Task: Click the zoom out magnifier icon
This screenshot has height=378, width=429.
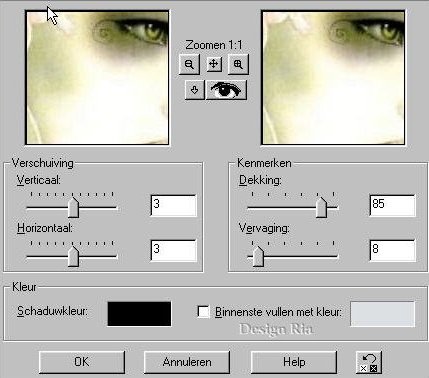Action: [x=189, y=64]
